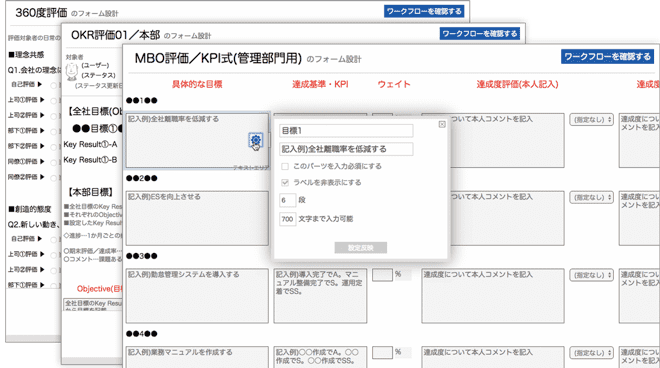This screenshot has height=368, width=660.
Task: Open '(指定なし)' dropdown for goal 3 row
Action: (591, 275)
